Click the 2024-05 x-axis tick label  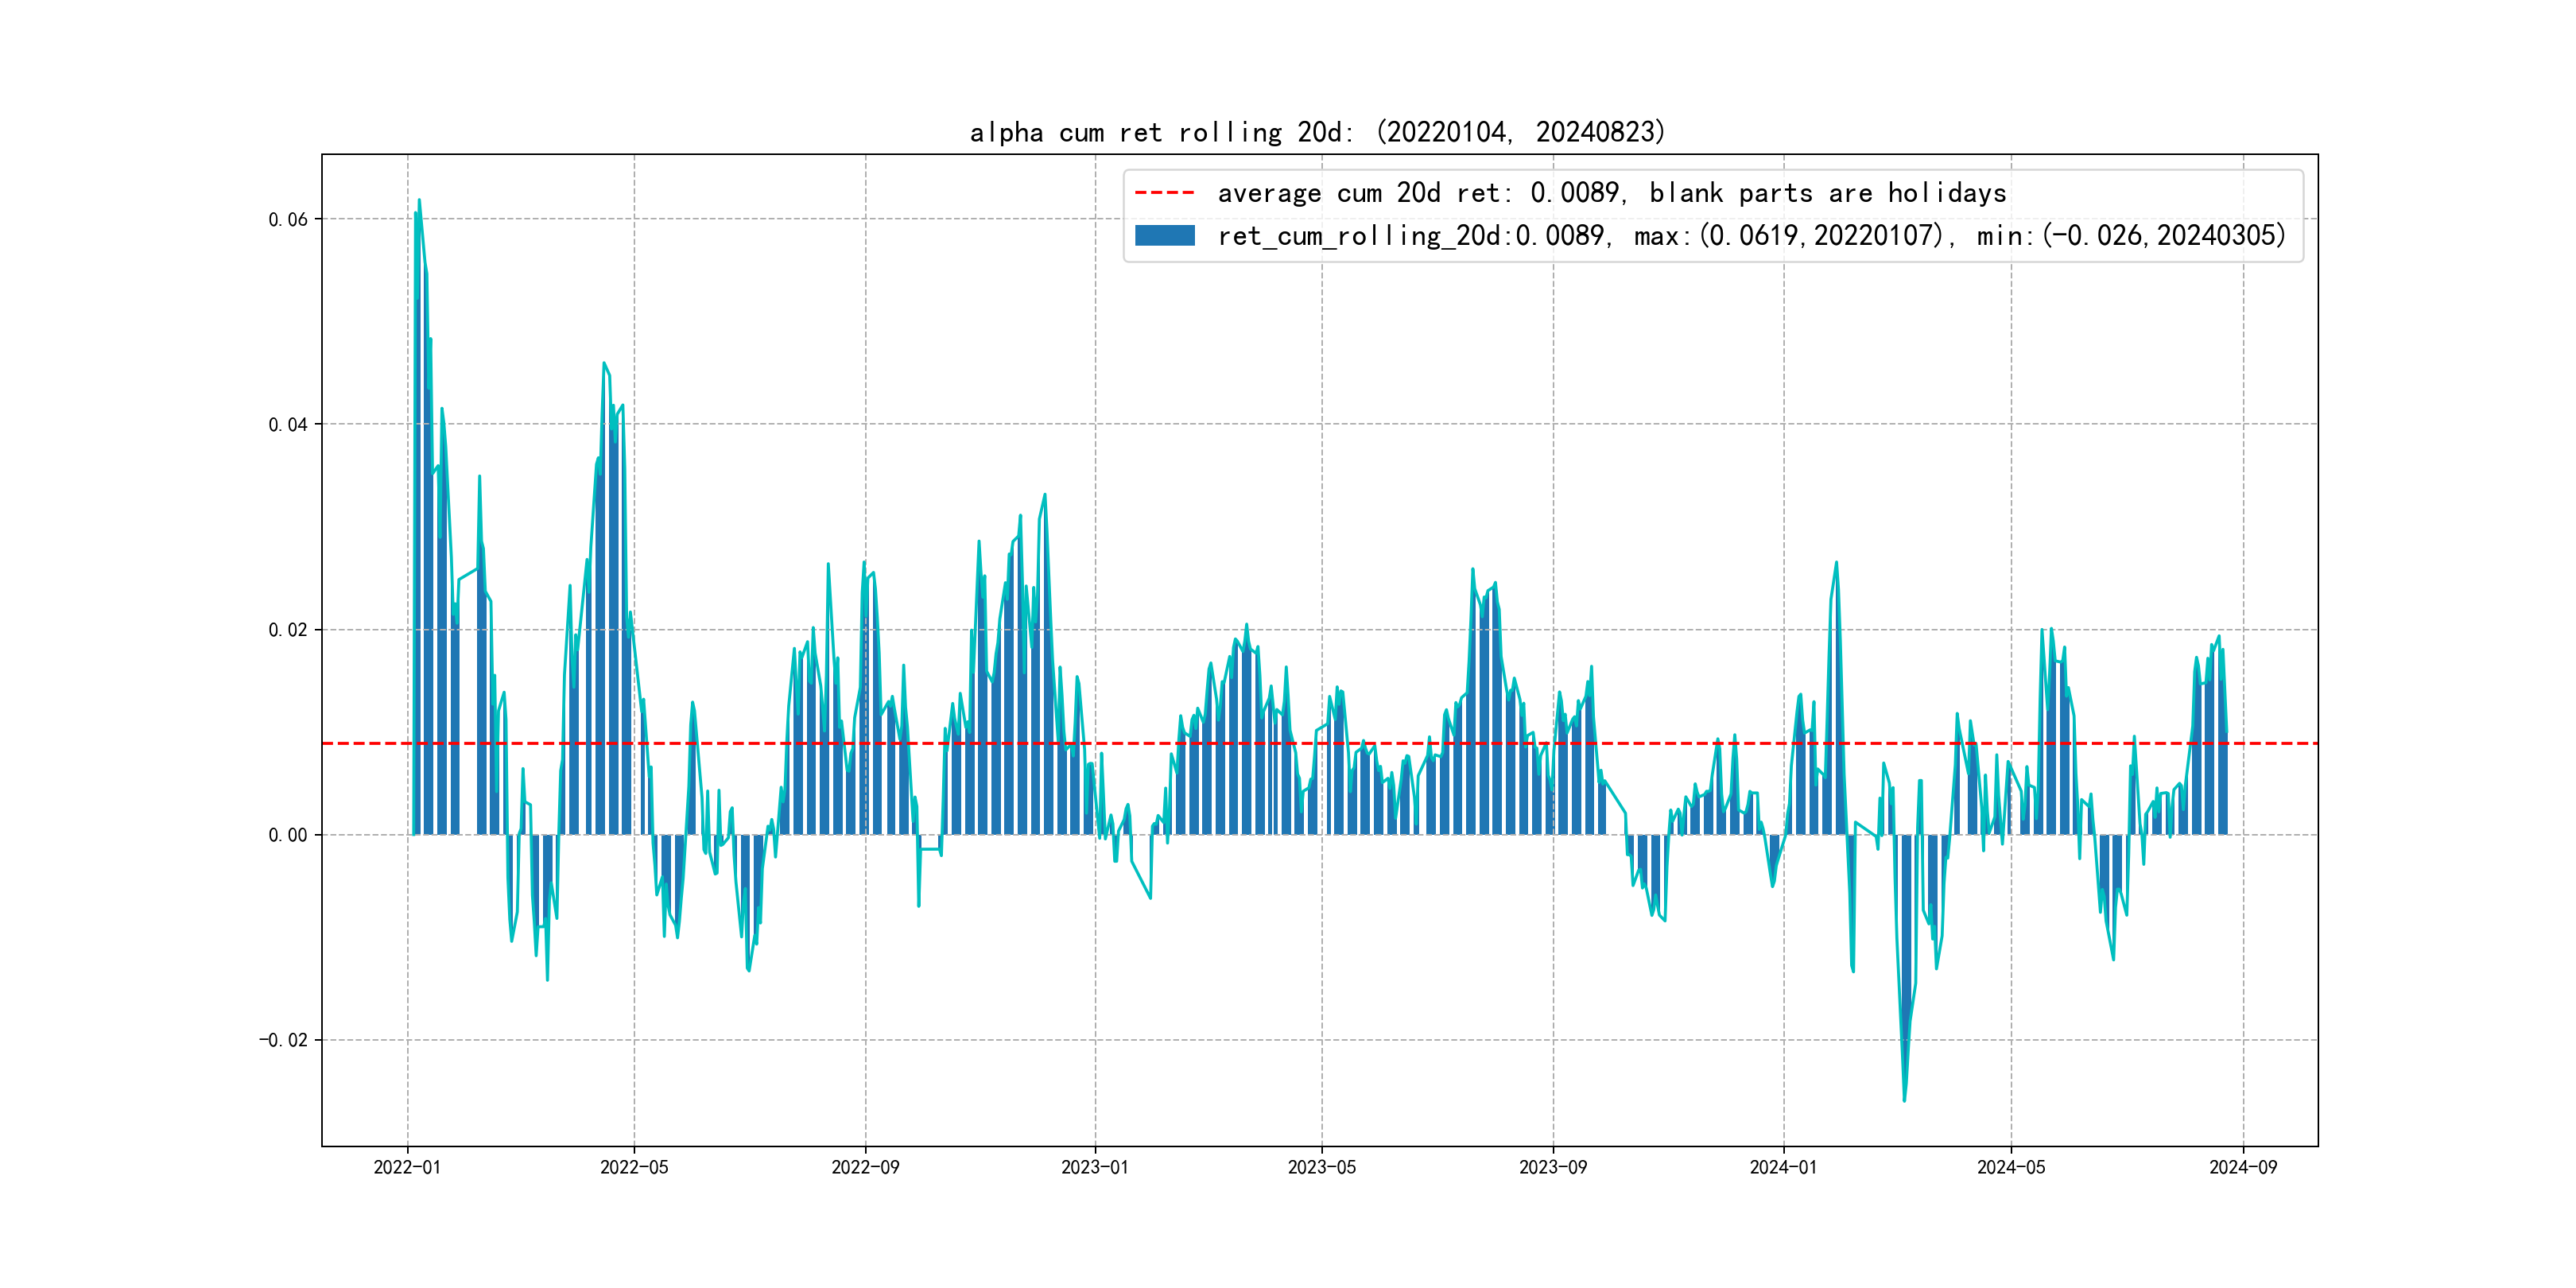click(x=2011, y=1167)
